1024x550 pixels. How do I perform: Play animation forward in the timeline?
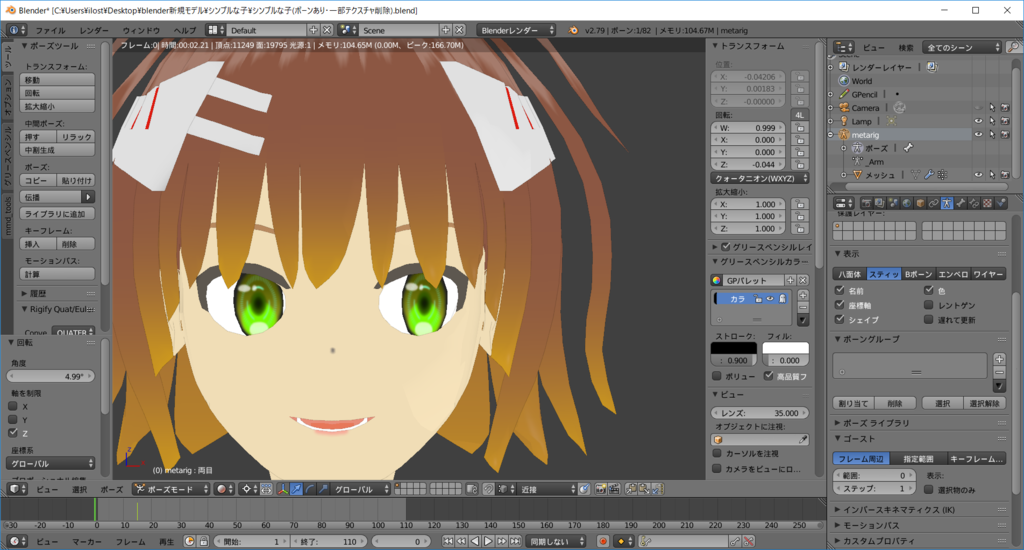point(488,542)
